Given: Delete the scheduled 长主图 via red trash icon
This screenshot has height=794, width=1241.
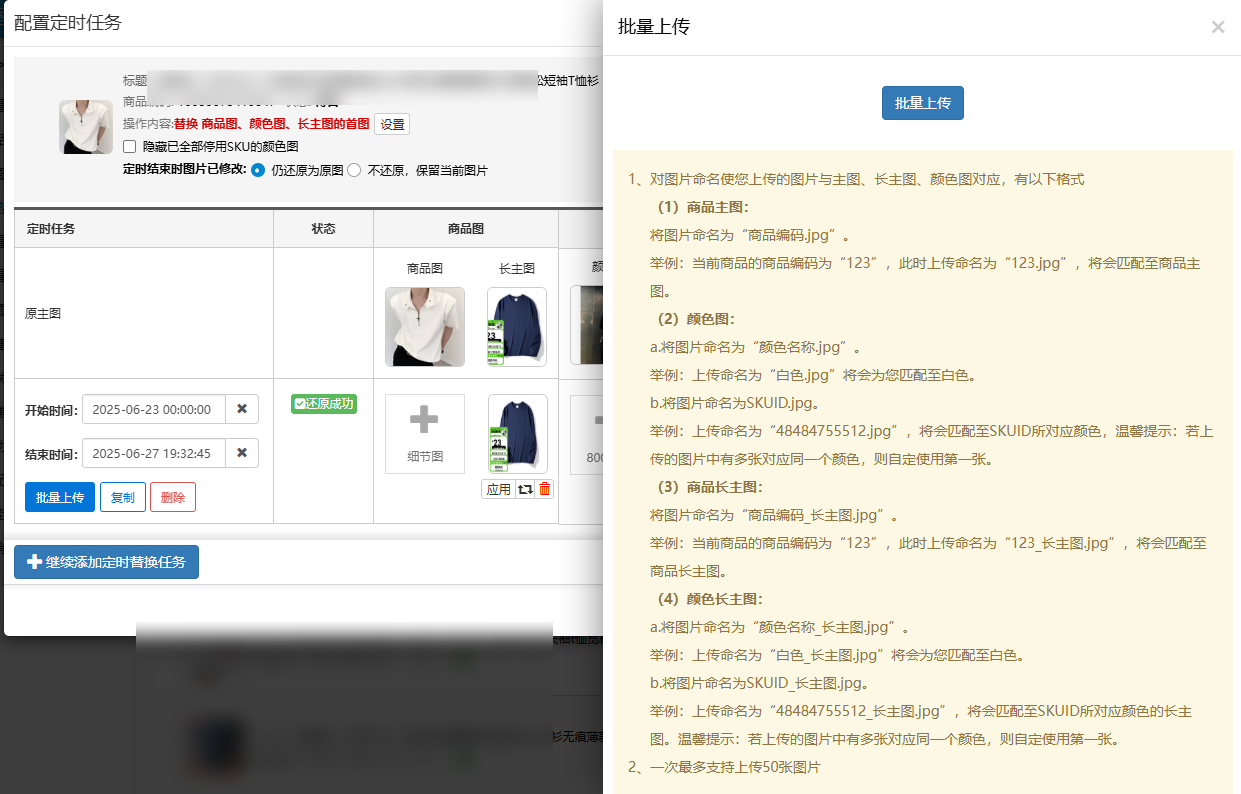Looking at the screenshot, I should [545, 489].
